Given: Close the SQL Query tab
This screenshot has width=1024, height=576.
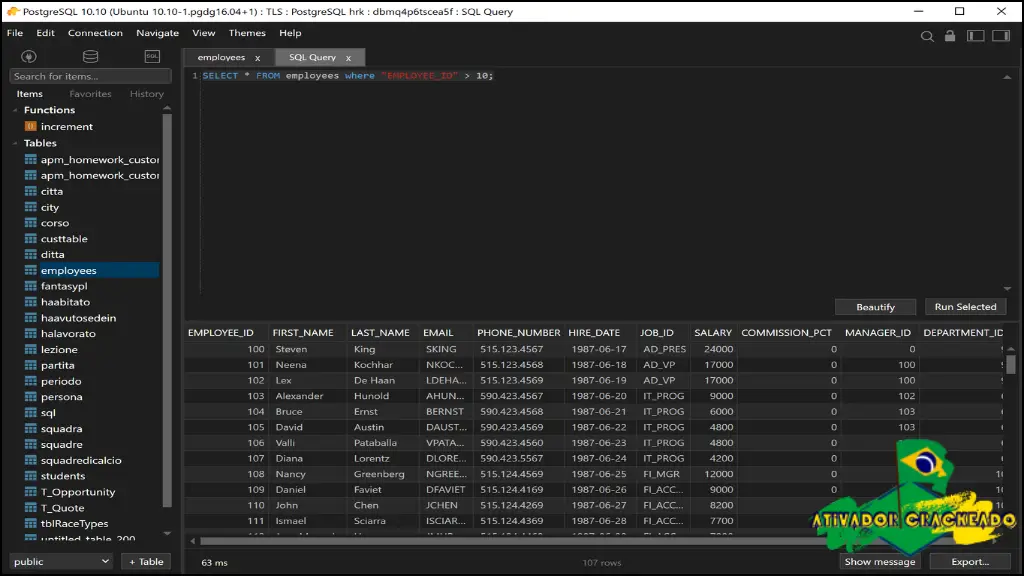Looking at the screenshot, I should click(348, 58).
